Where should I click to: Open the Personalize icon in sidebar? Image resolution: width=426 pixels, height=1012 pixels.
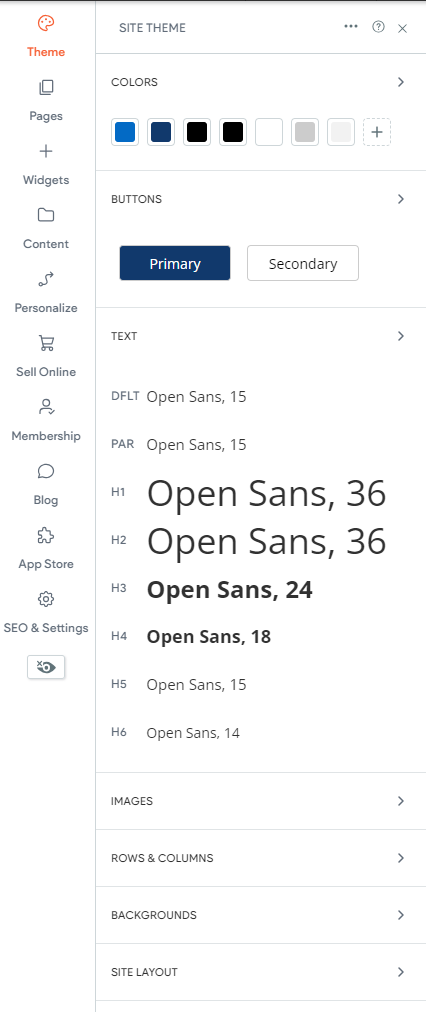tap(46, 279)
